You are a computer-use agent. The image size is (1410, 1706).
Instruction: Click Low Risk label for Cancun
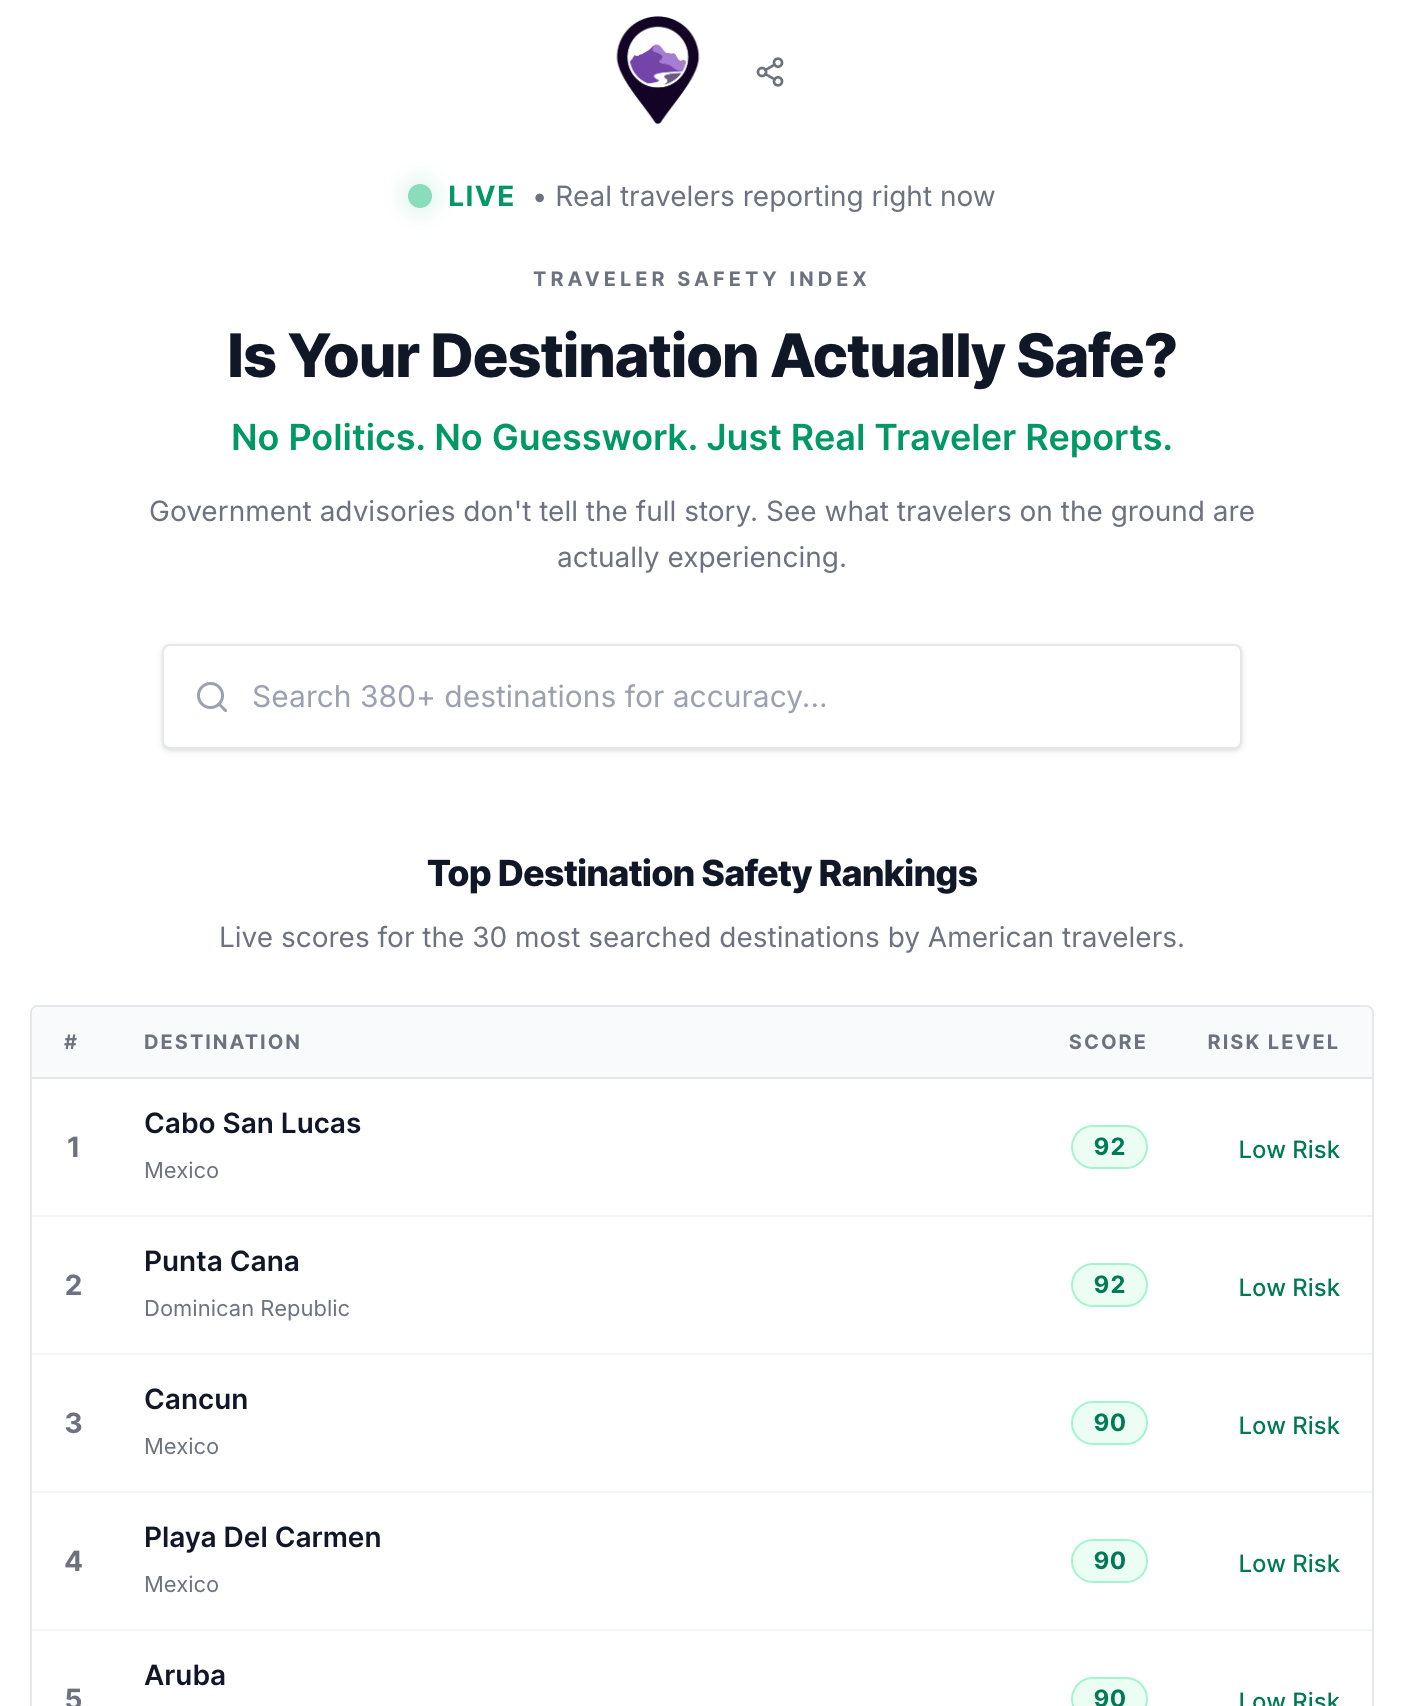coord(1288,1426)
